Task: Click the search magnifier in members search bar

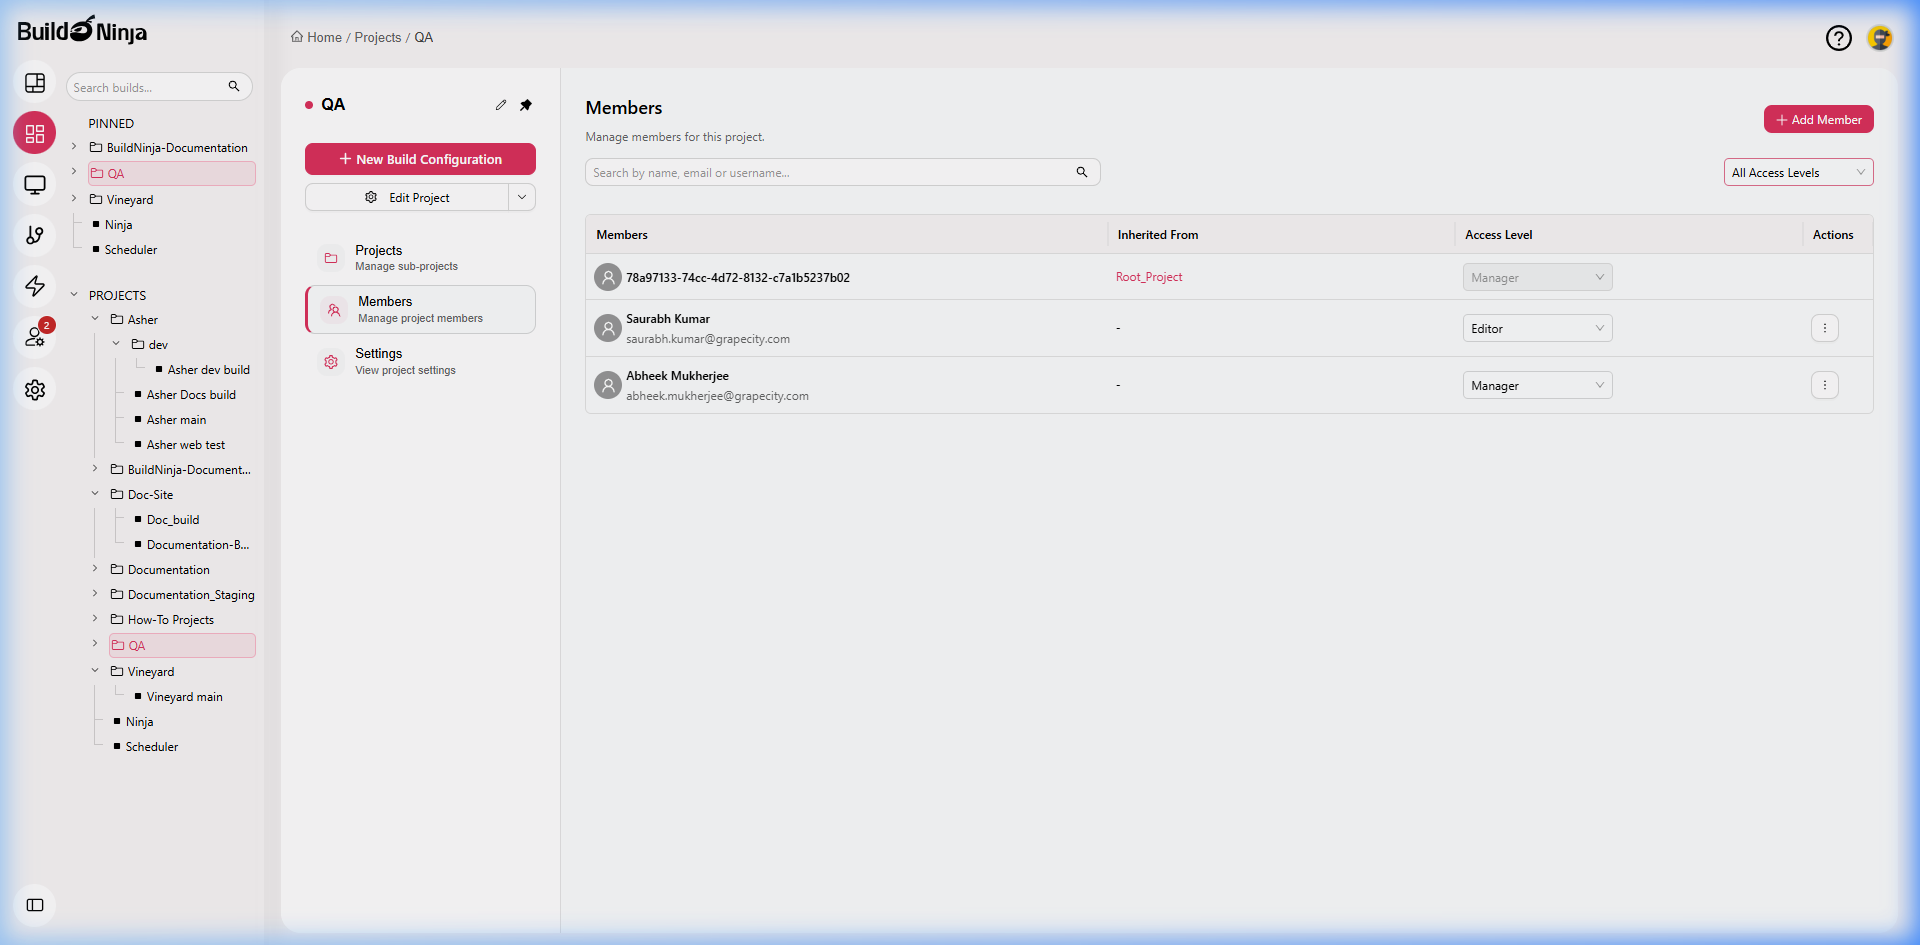Action: pyautogui.click(x=1081, y=172)
